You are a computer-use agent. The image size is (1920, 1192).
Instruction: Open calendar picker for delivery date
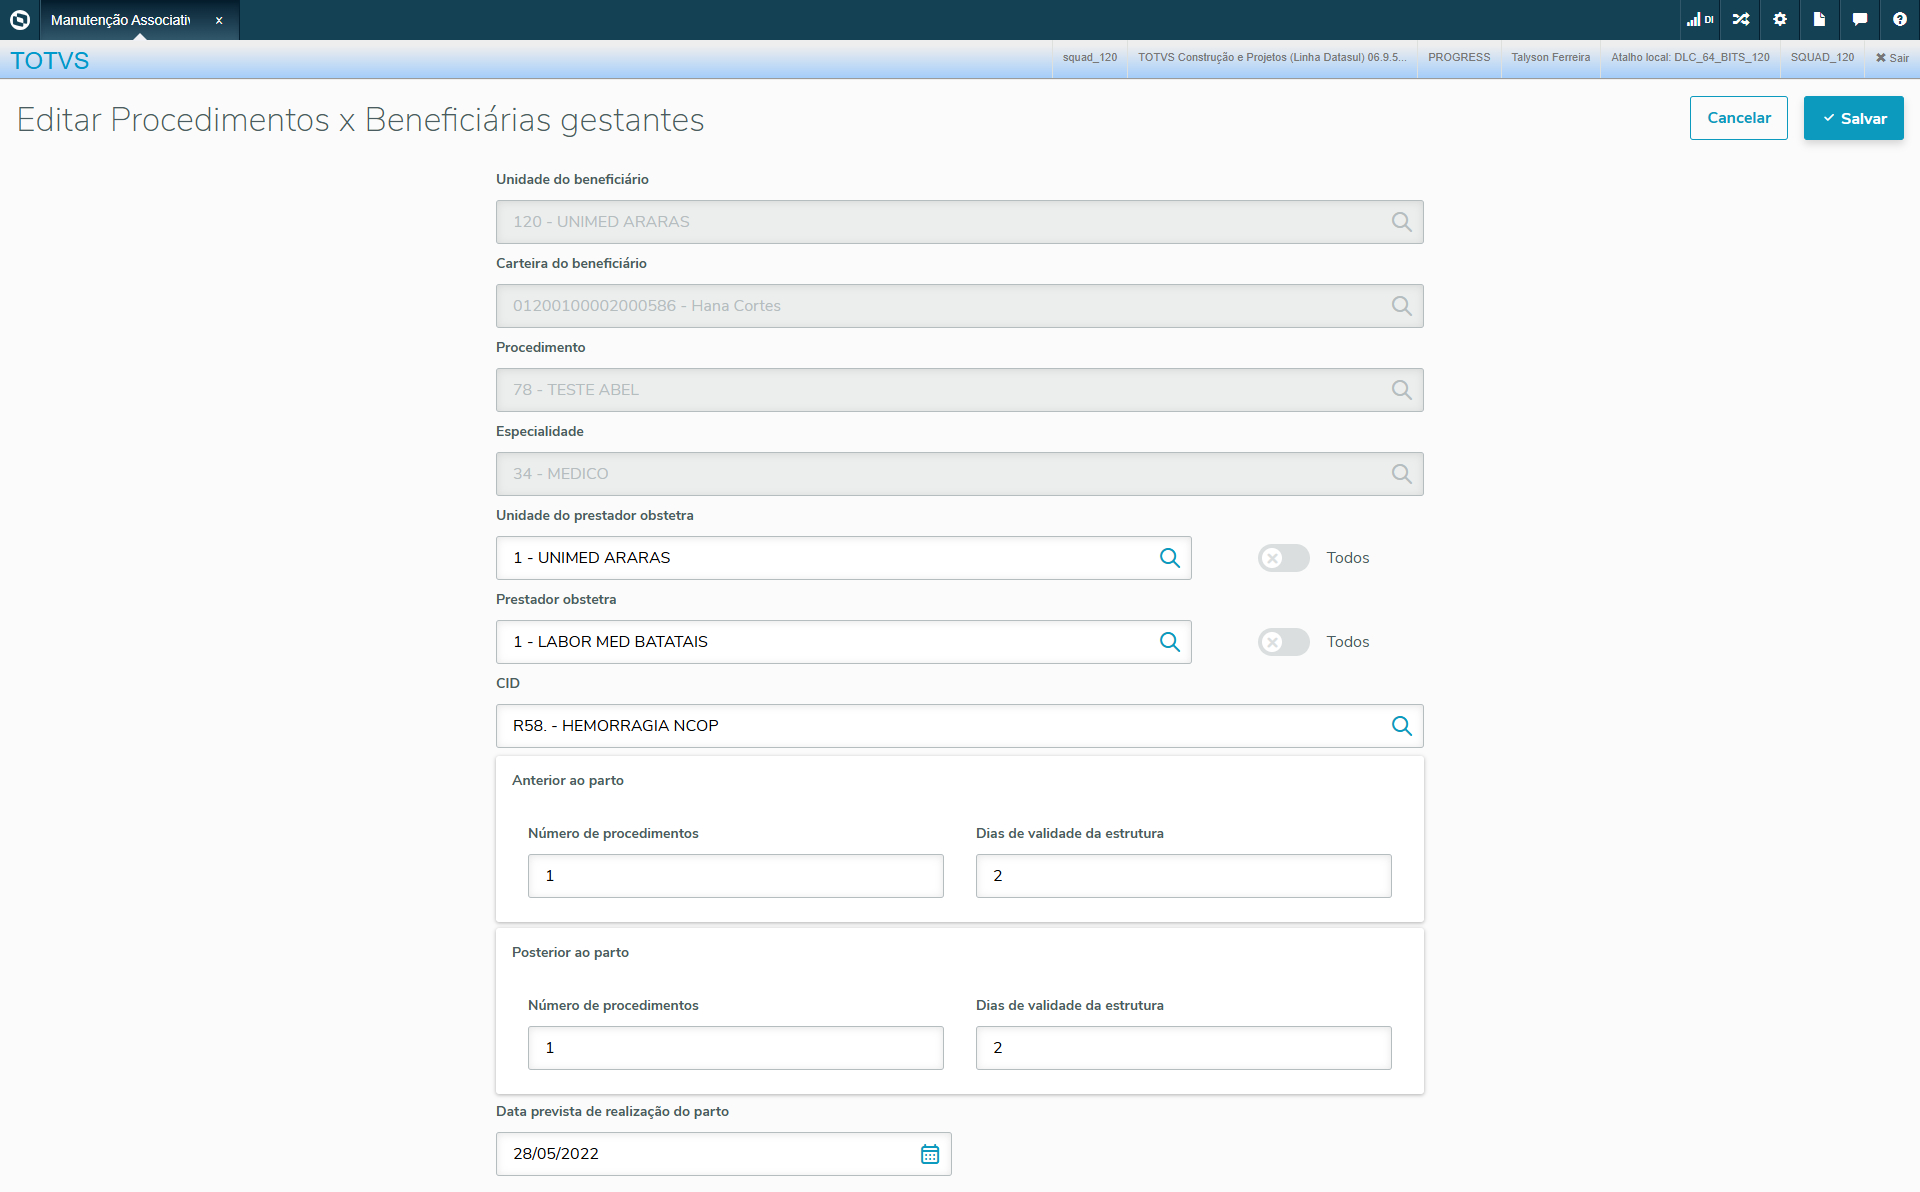point(929,1154)
